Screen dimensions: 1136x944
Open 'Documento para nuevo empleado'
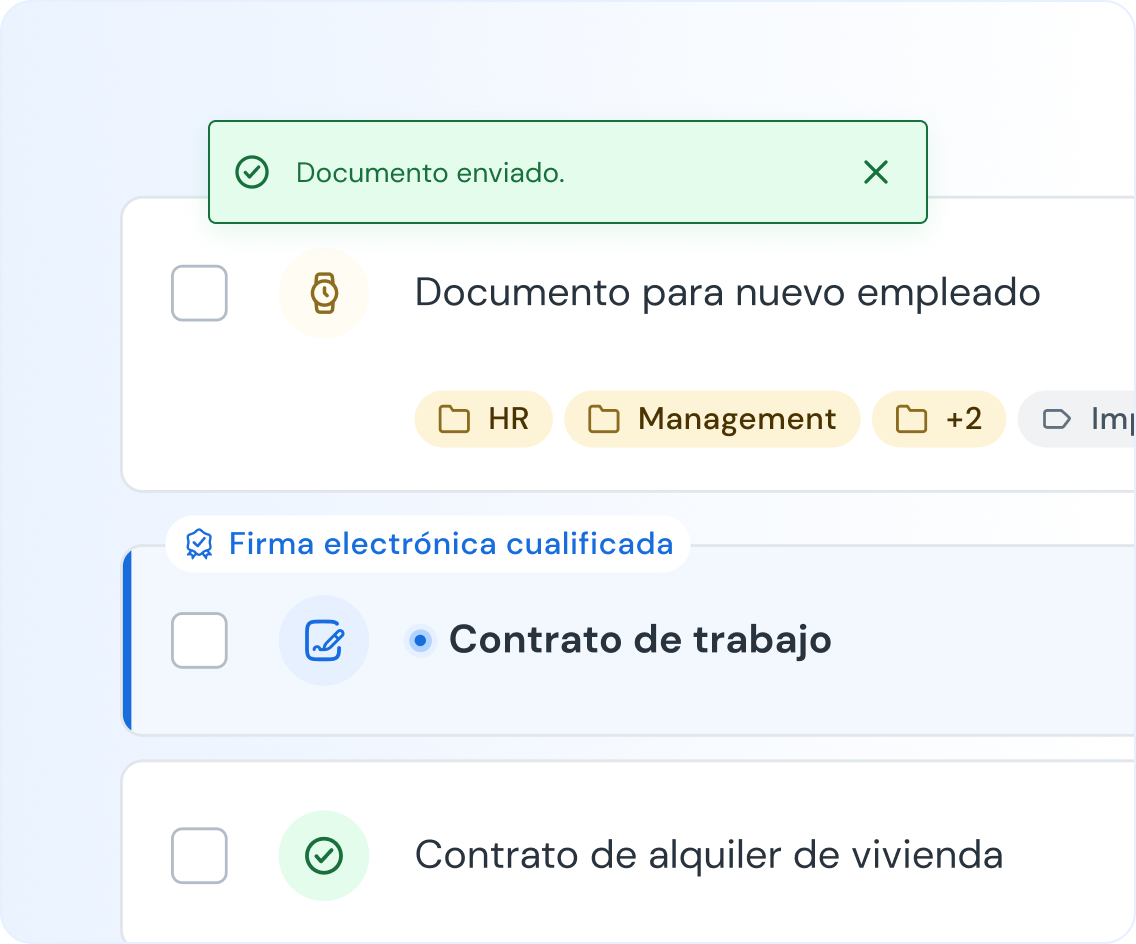[727, 293]
